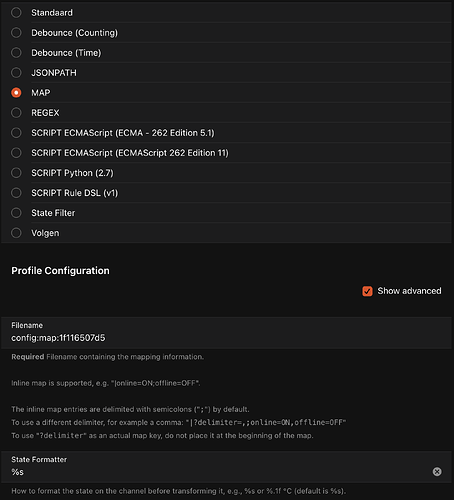Select SCRIPT ECMAScript 262 Edition 11
The image size is (454, 500).
pyautogui.click(x=16, y=153)
